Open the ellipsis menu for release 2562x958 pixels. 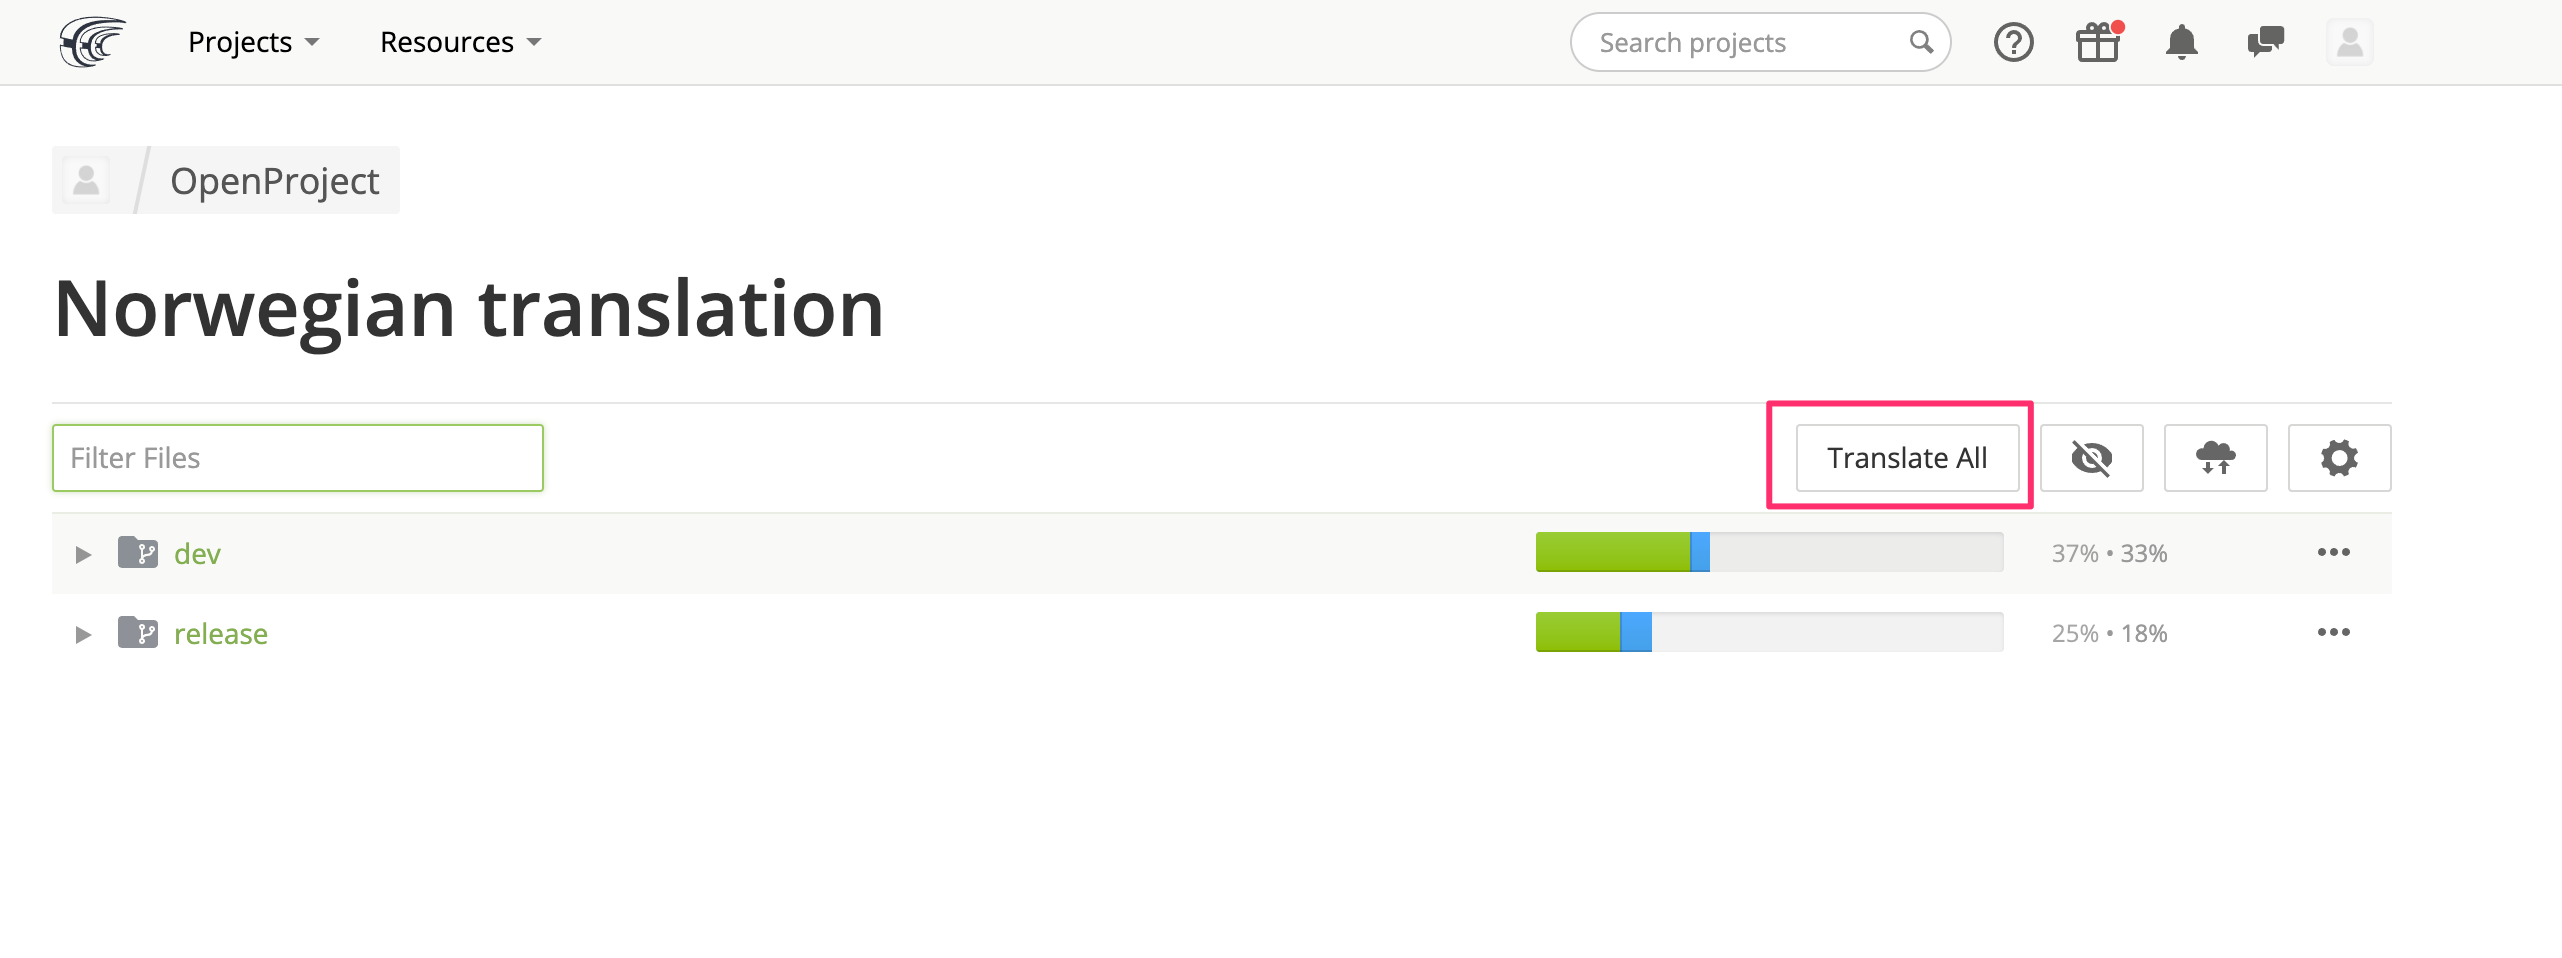pyautogui.click(x=2335, y=631)
